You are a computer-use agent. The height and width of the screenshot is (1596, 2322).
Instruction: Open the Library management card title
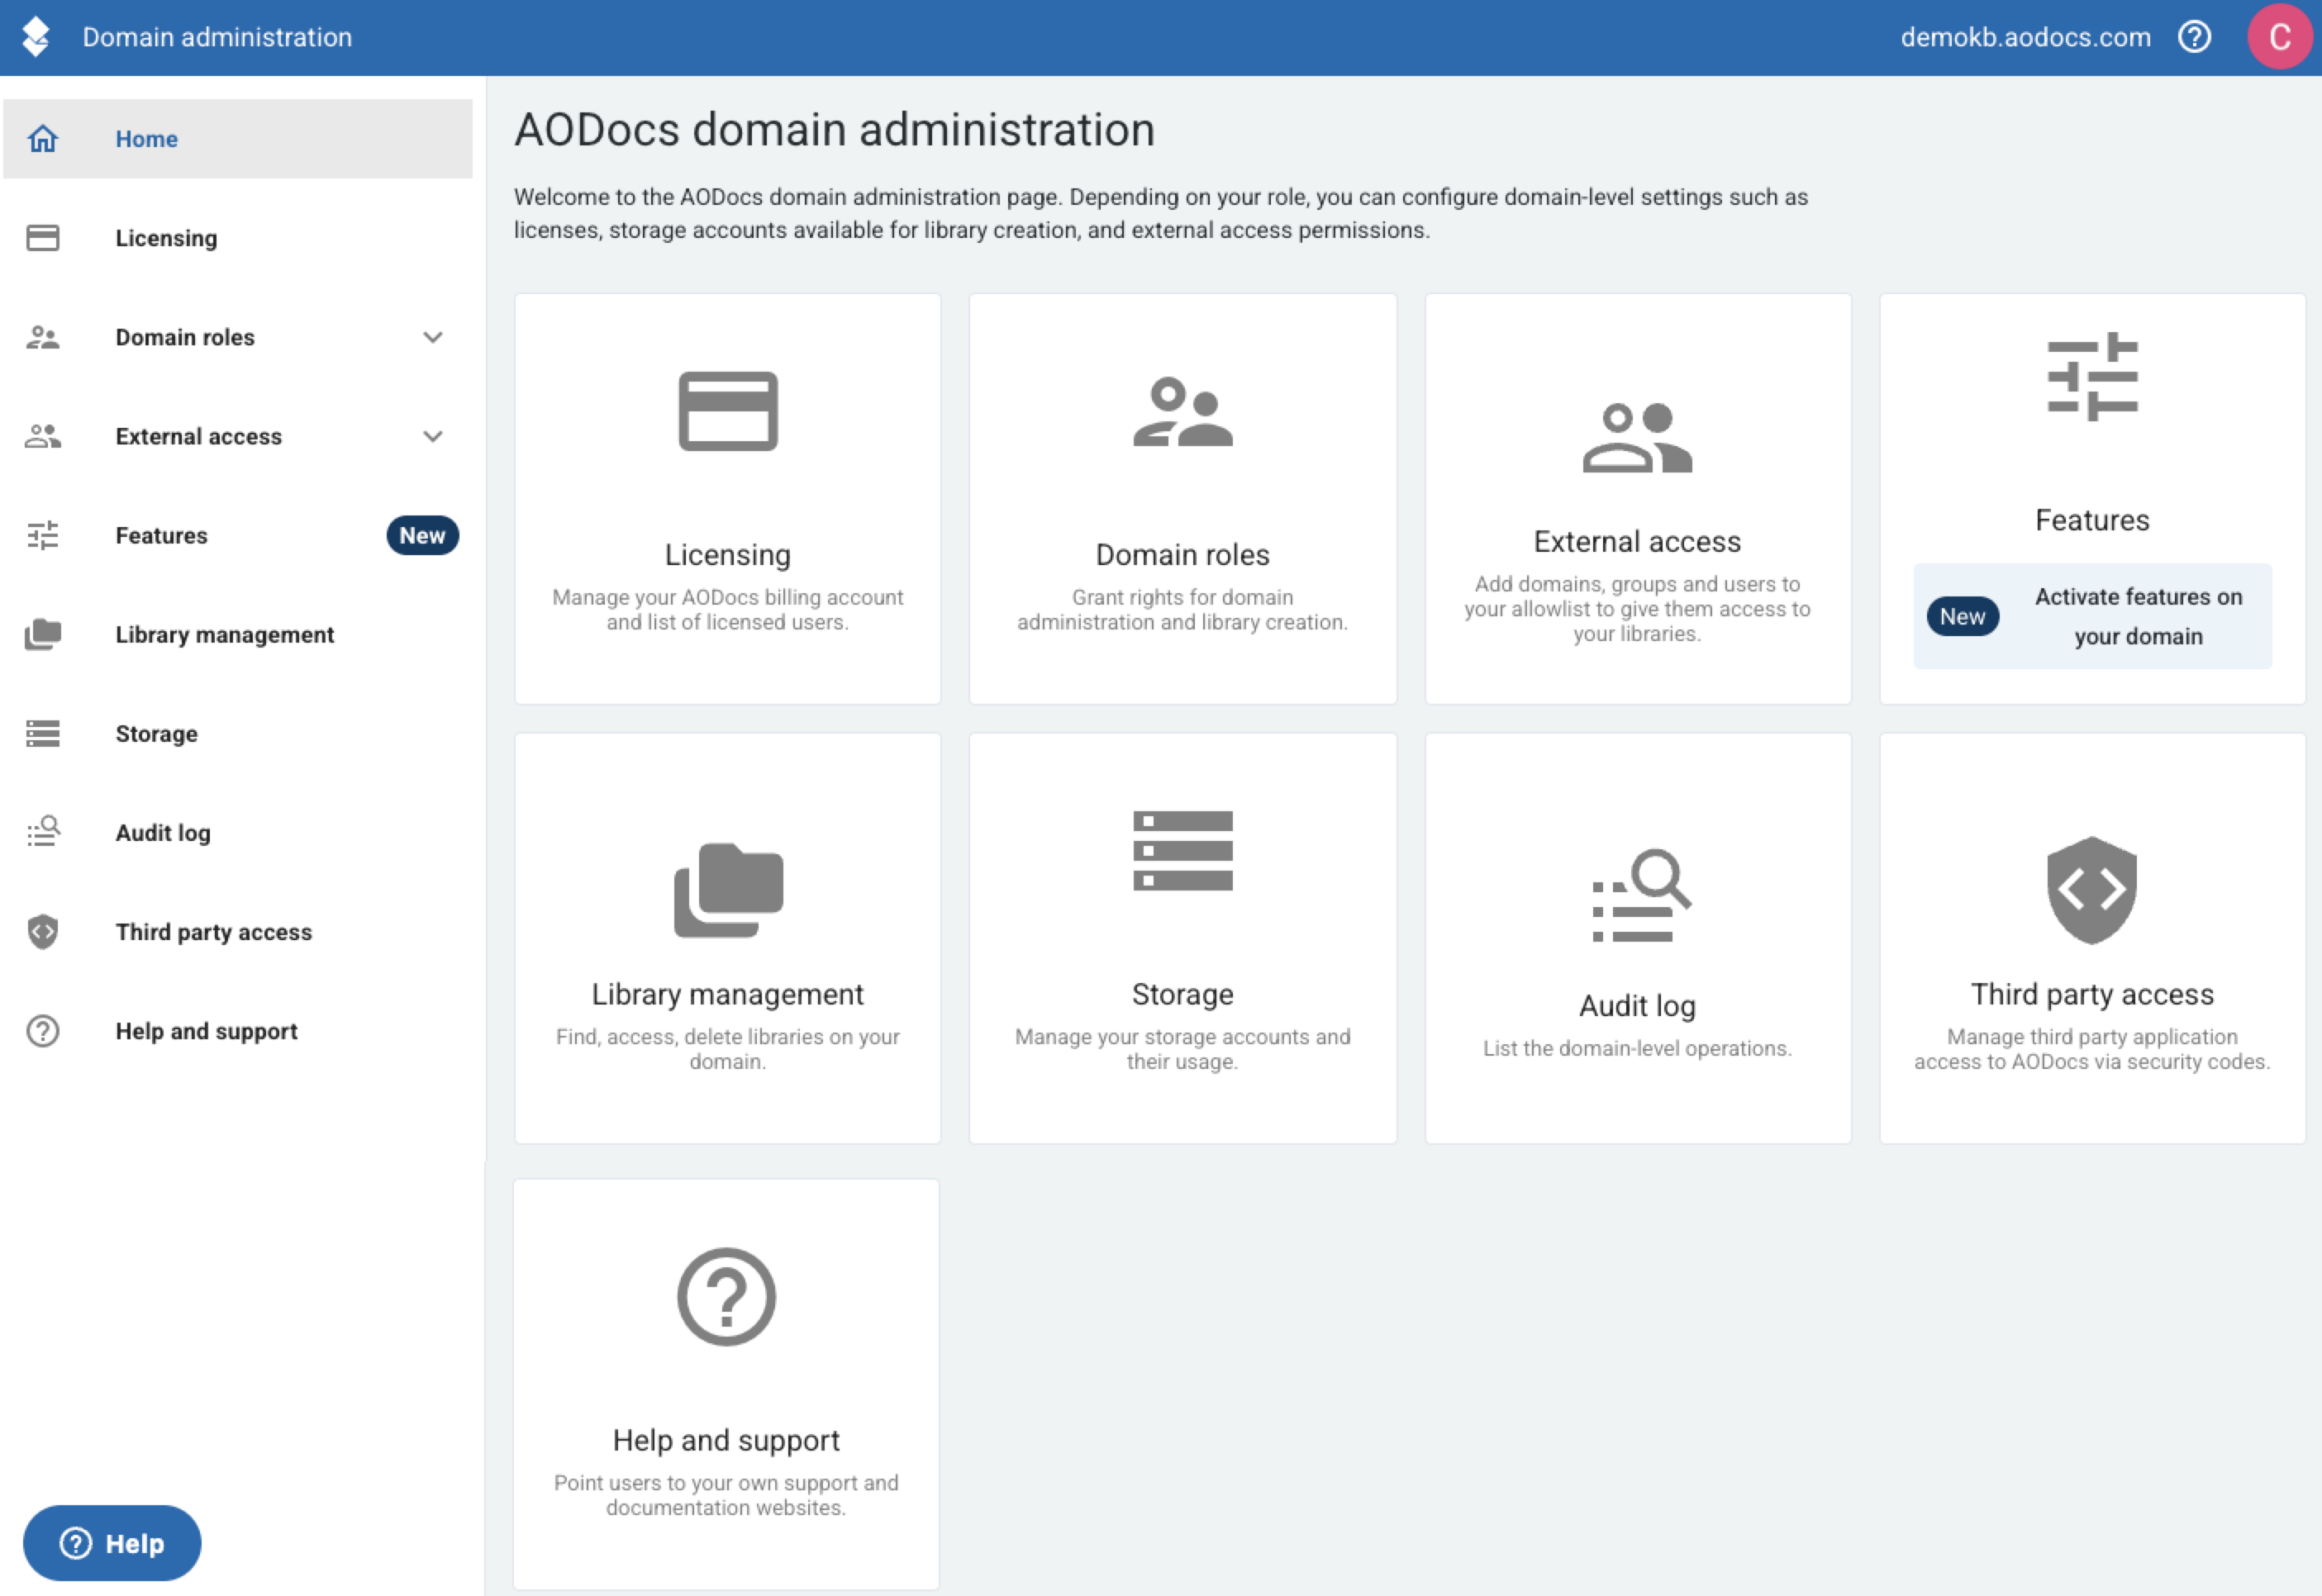coord(728,994)
